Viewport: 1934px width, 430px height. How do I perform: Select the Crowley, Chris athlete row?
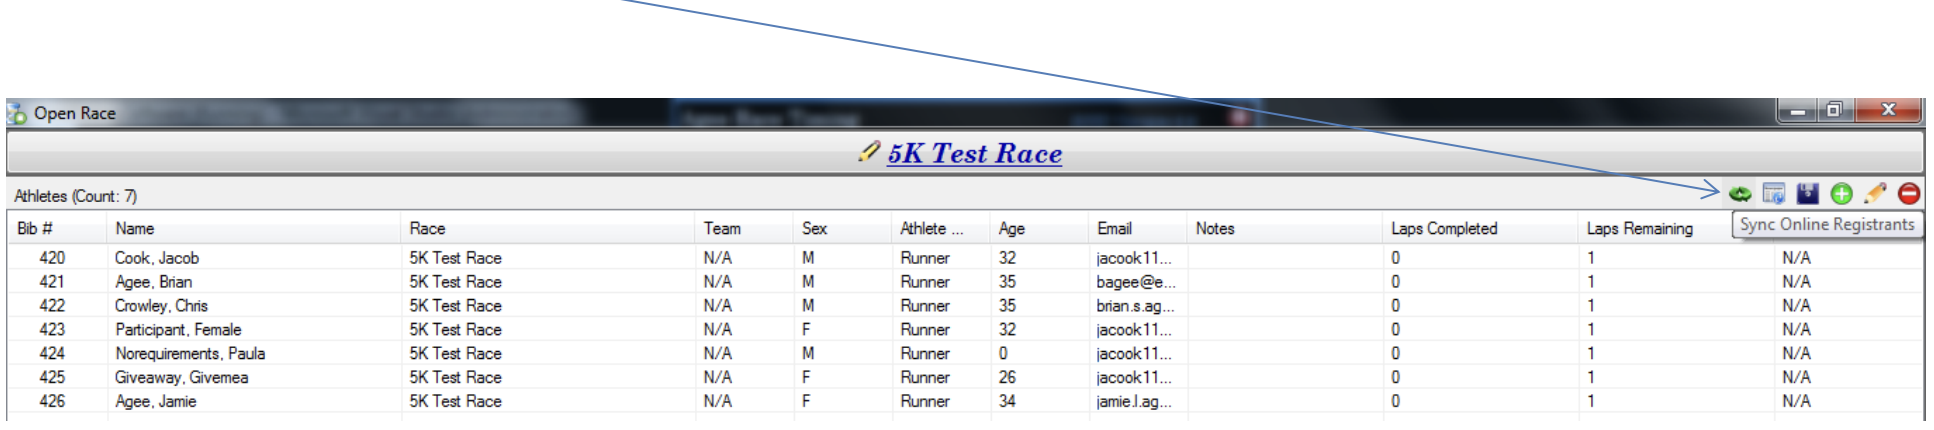pos(161,306)
